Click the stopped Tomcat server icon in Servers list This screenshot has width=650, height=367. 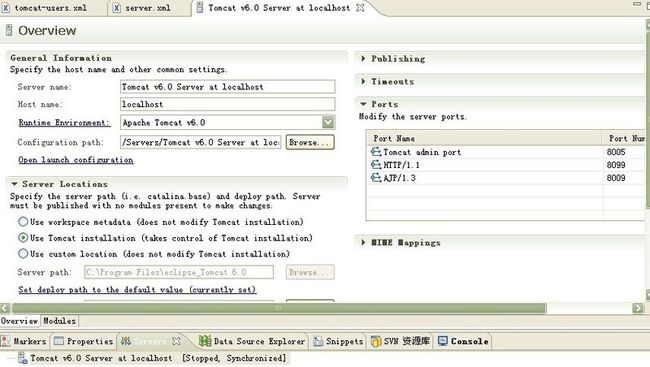point(22,358)
